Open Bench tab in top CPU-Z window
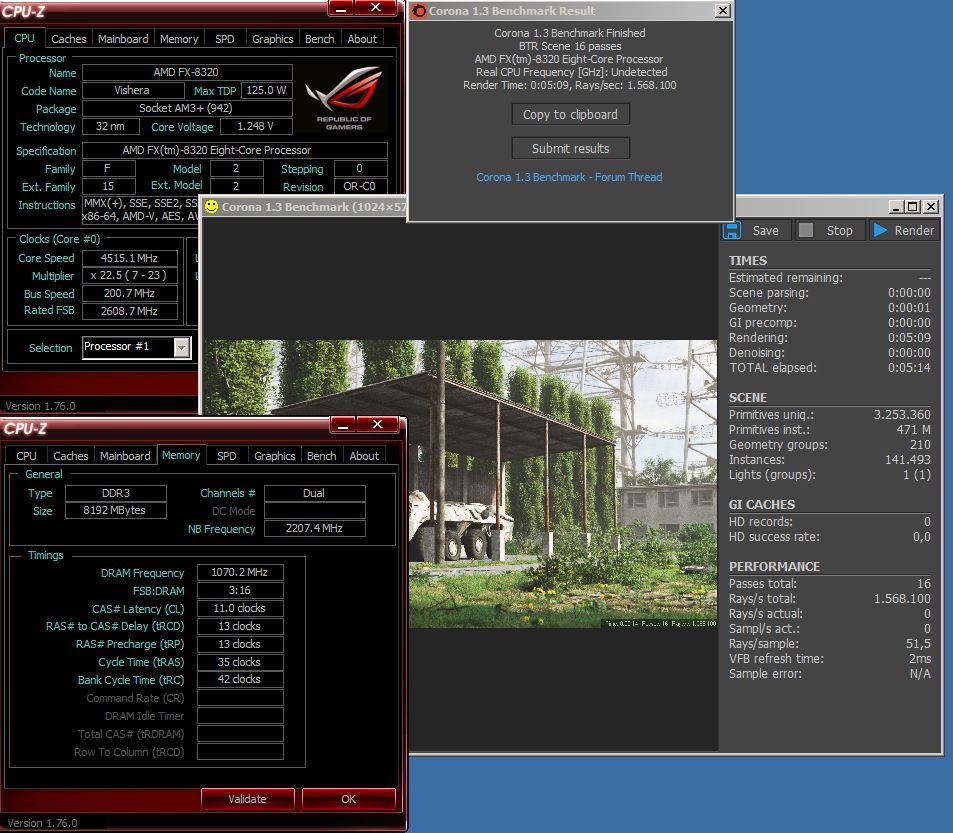The height and width of the screenshot is (833, 953). [320, 39]
